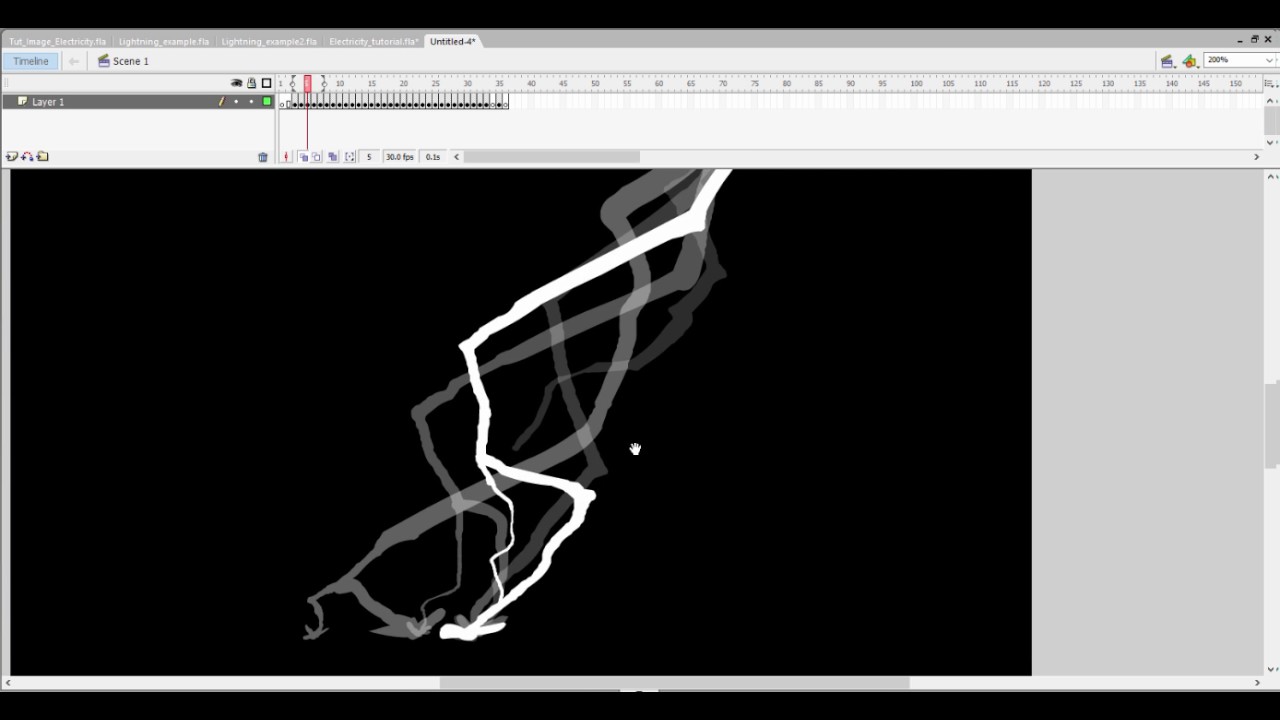Click the timeline scroll left arrow
This screenshot has width=1280, height=720.
point(457,157)
